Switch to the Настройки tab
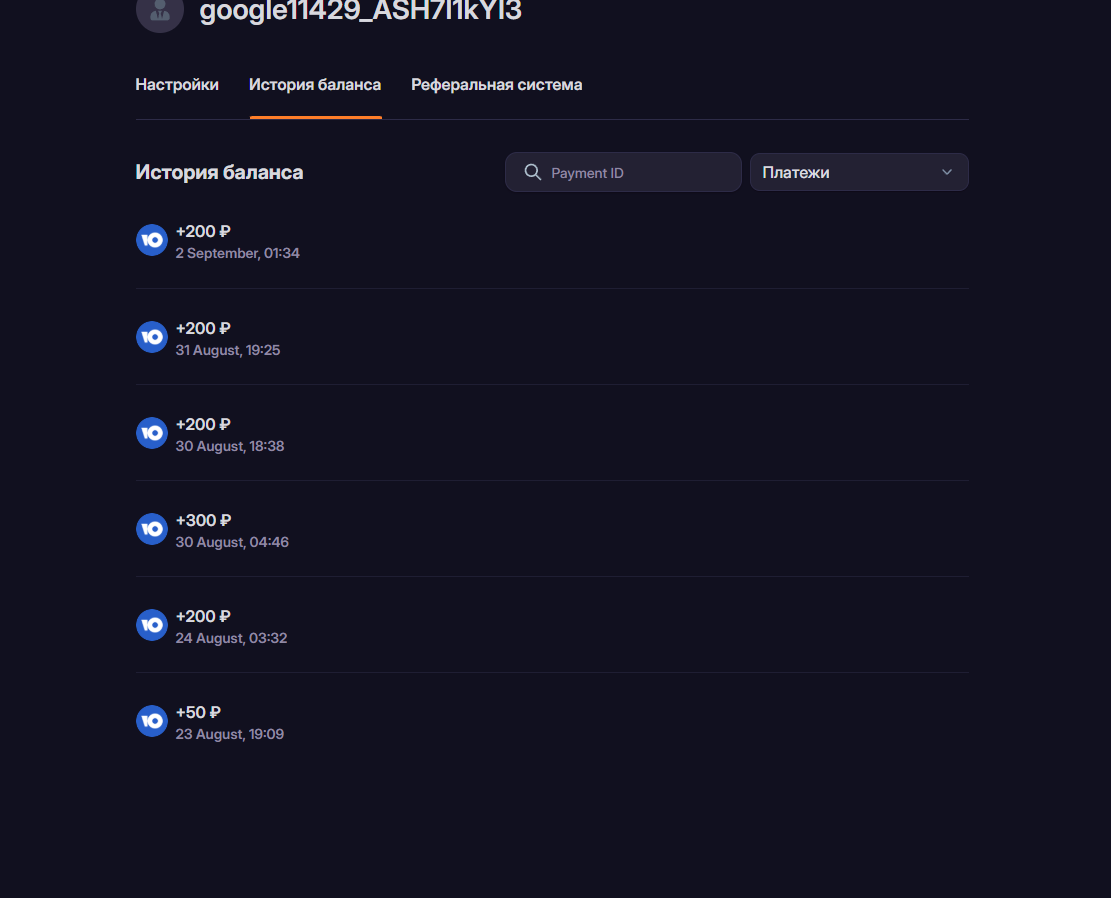Viewport: 1111px width, 898px height. [x=177, y=85]
